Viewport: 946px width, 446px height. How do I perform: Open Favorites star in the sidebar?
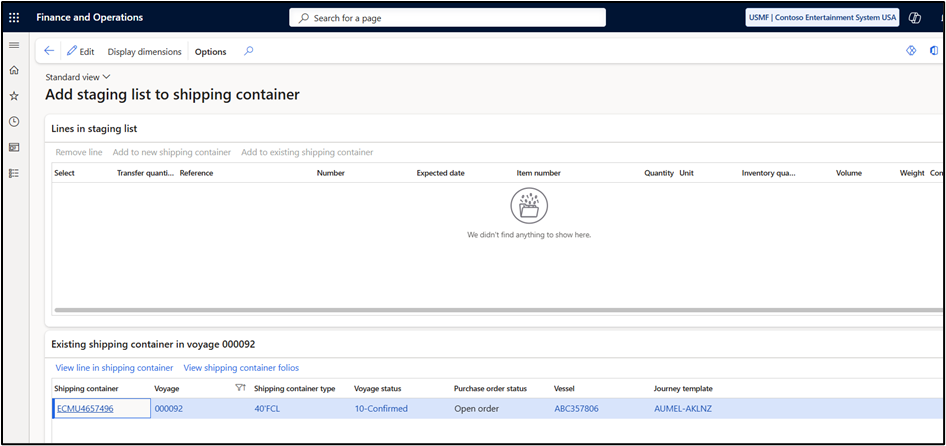tap(14, 96)
